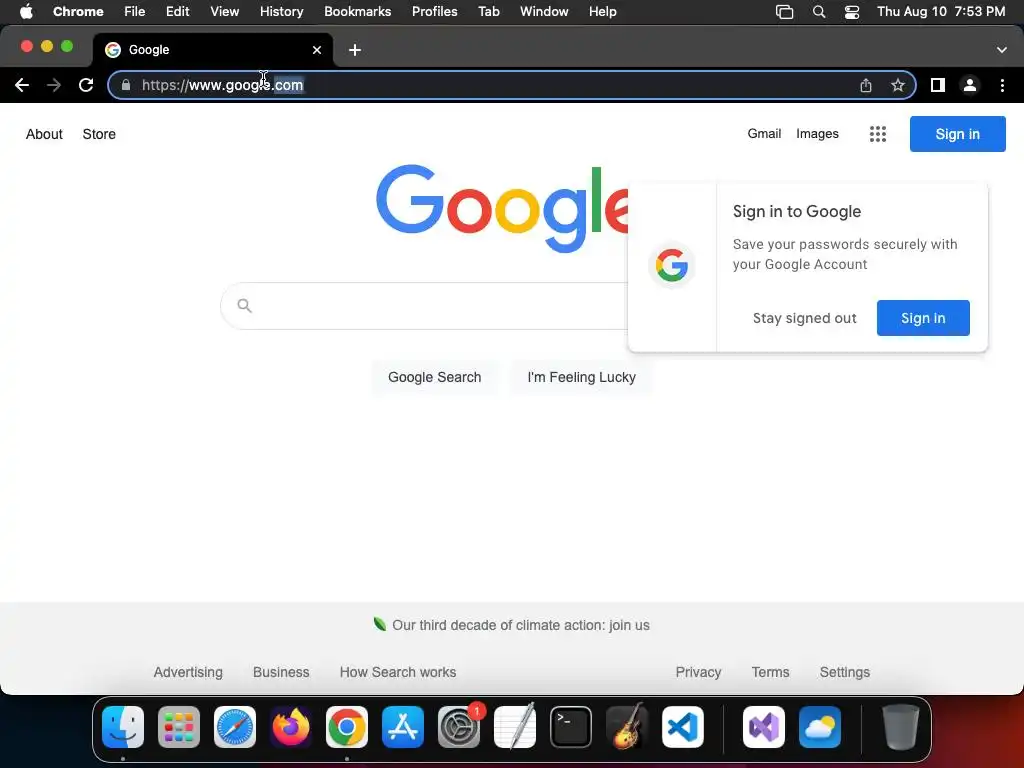This screenshot has width=1024, height=768.
Task: Open the Trash in the dock
Action: 901,727
